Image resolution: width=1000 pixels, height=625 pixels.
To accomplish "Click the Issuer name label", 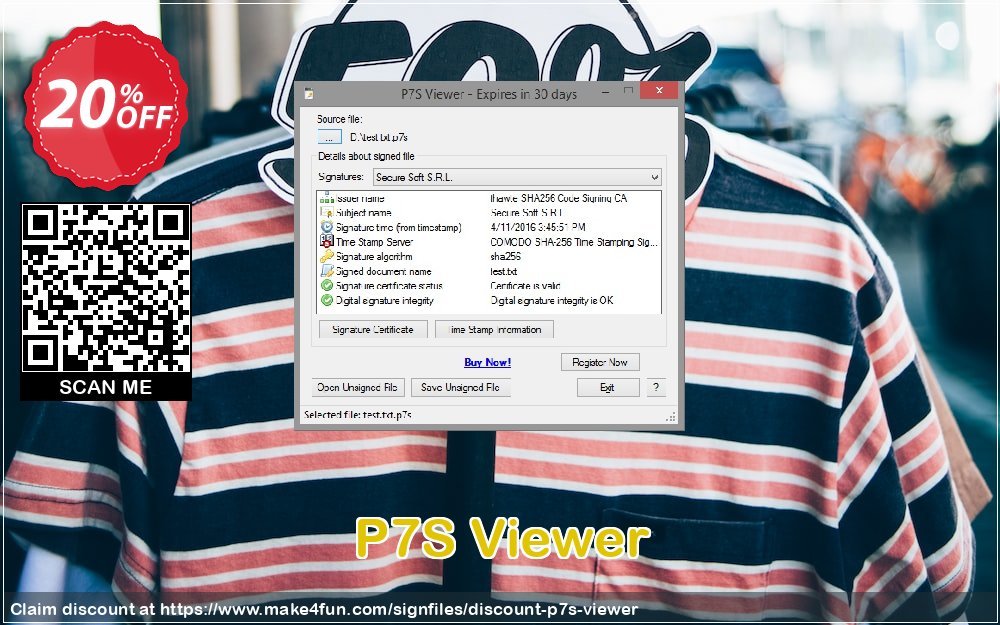I will point(360,198).
